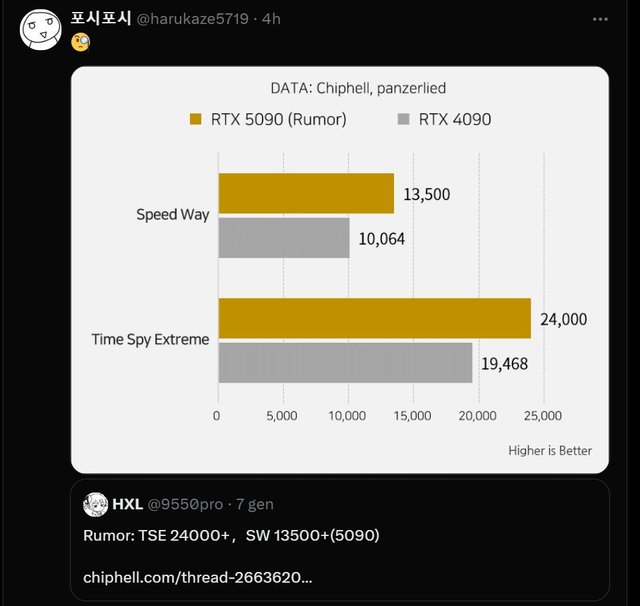Open the tweet's more options menu
This screenshot has width=640, height=606.
(599, 19)
